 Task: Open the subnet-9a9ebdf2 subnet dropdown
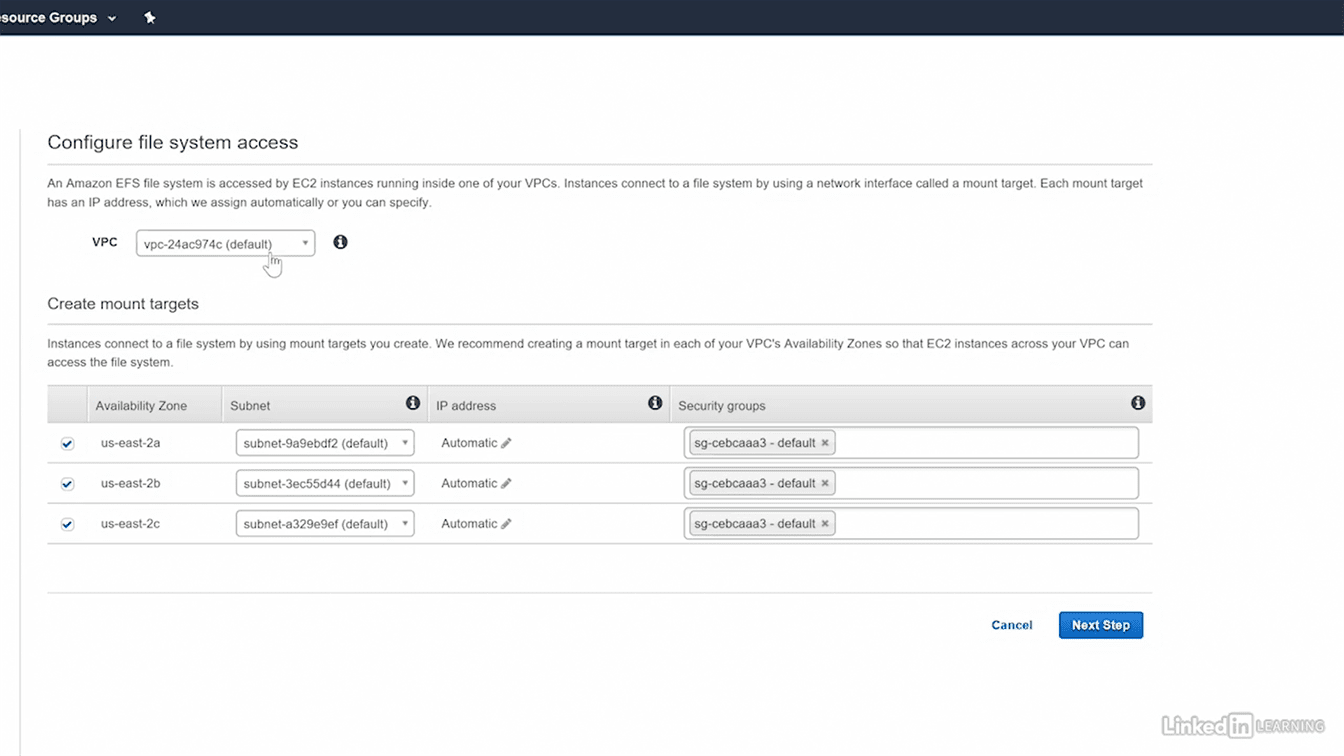(x=325, y=443)
